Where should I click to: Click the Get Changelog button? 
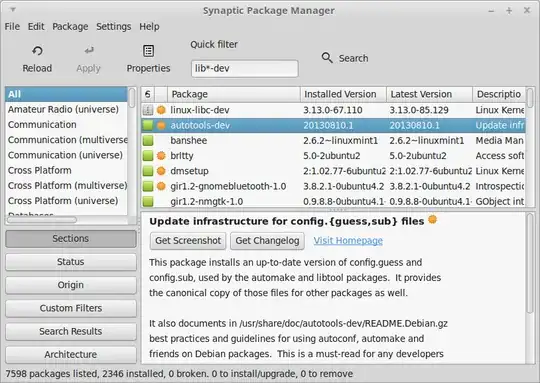pyautogui.click(x=267, y=240)
